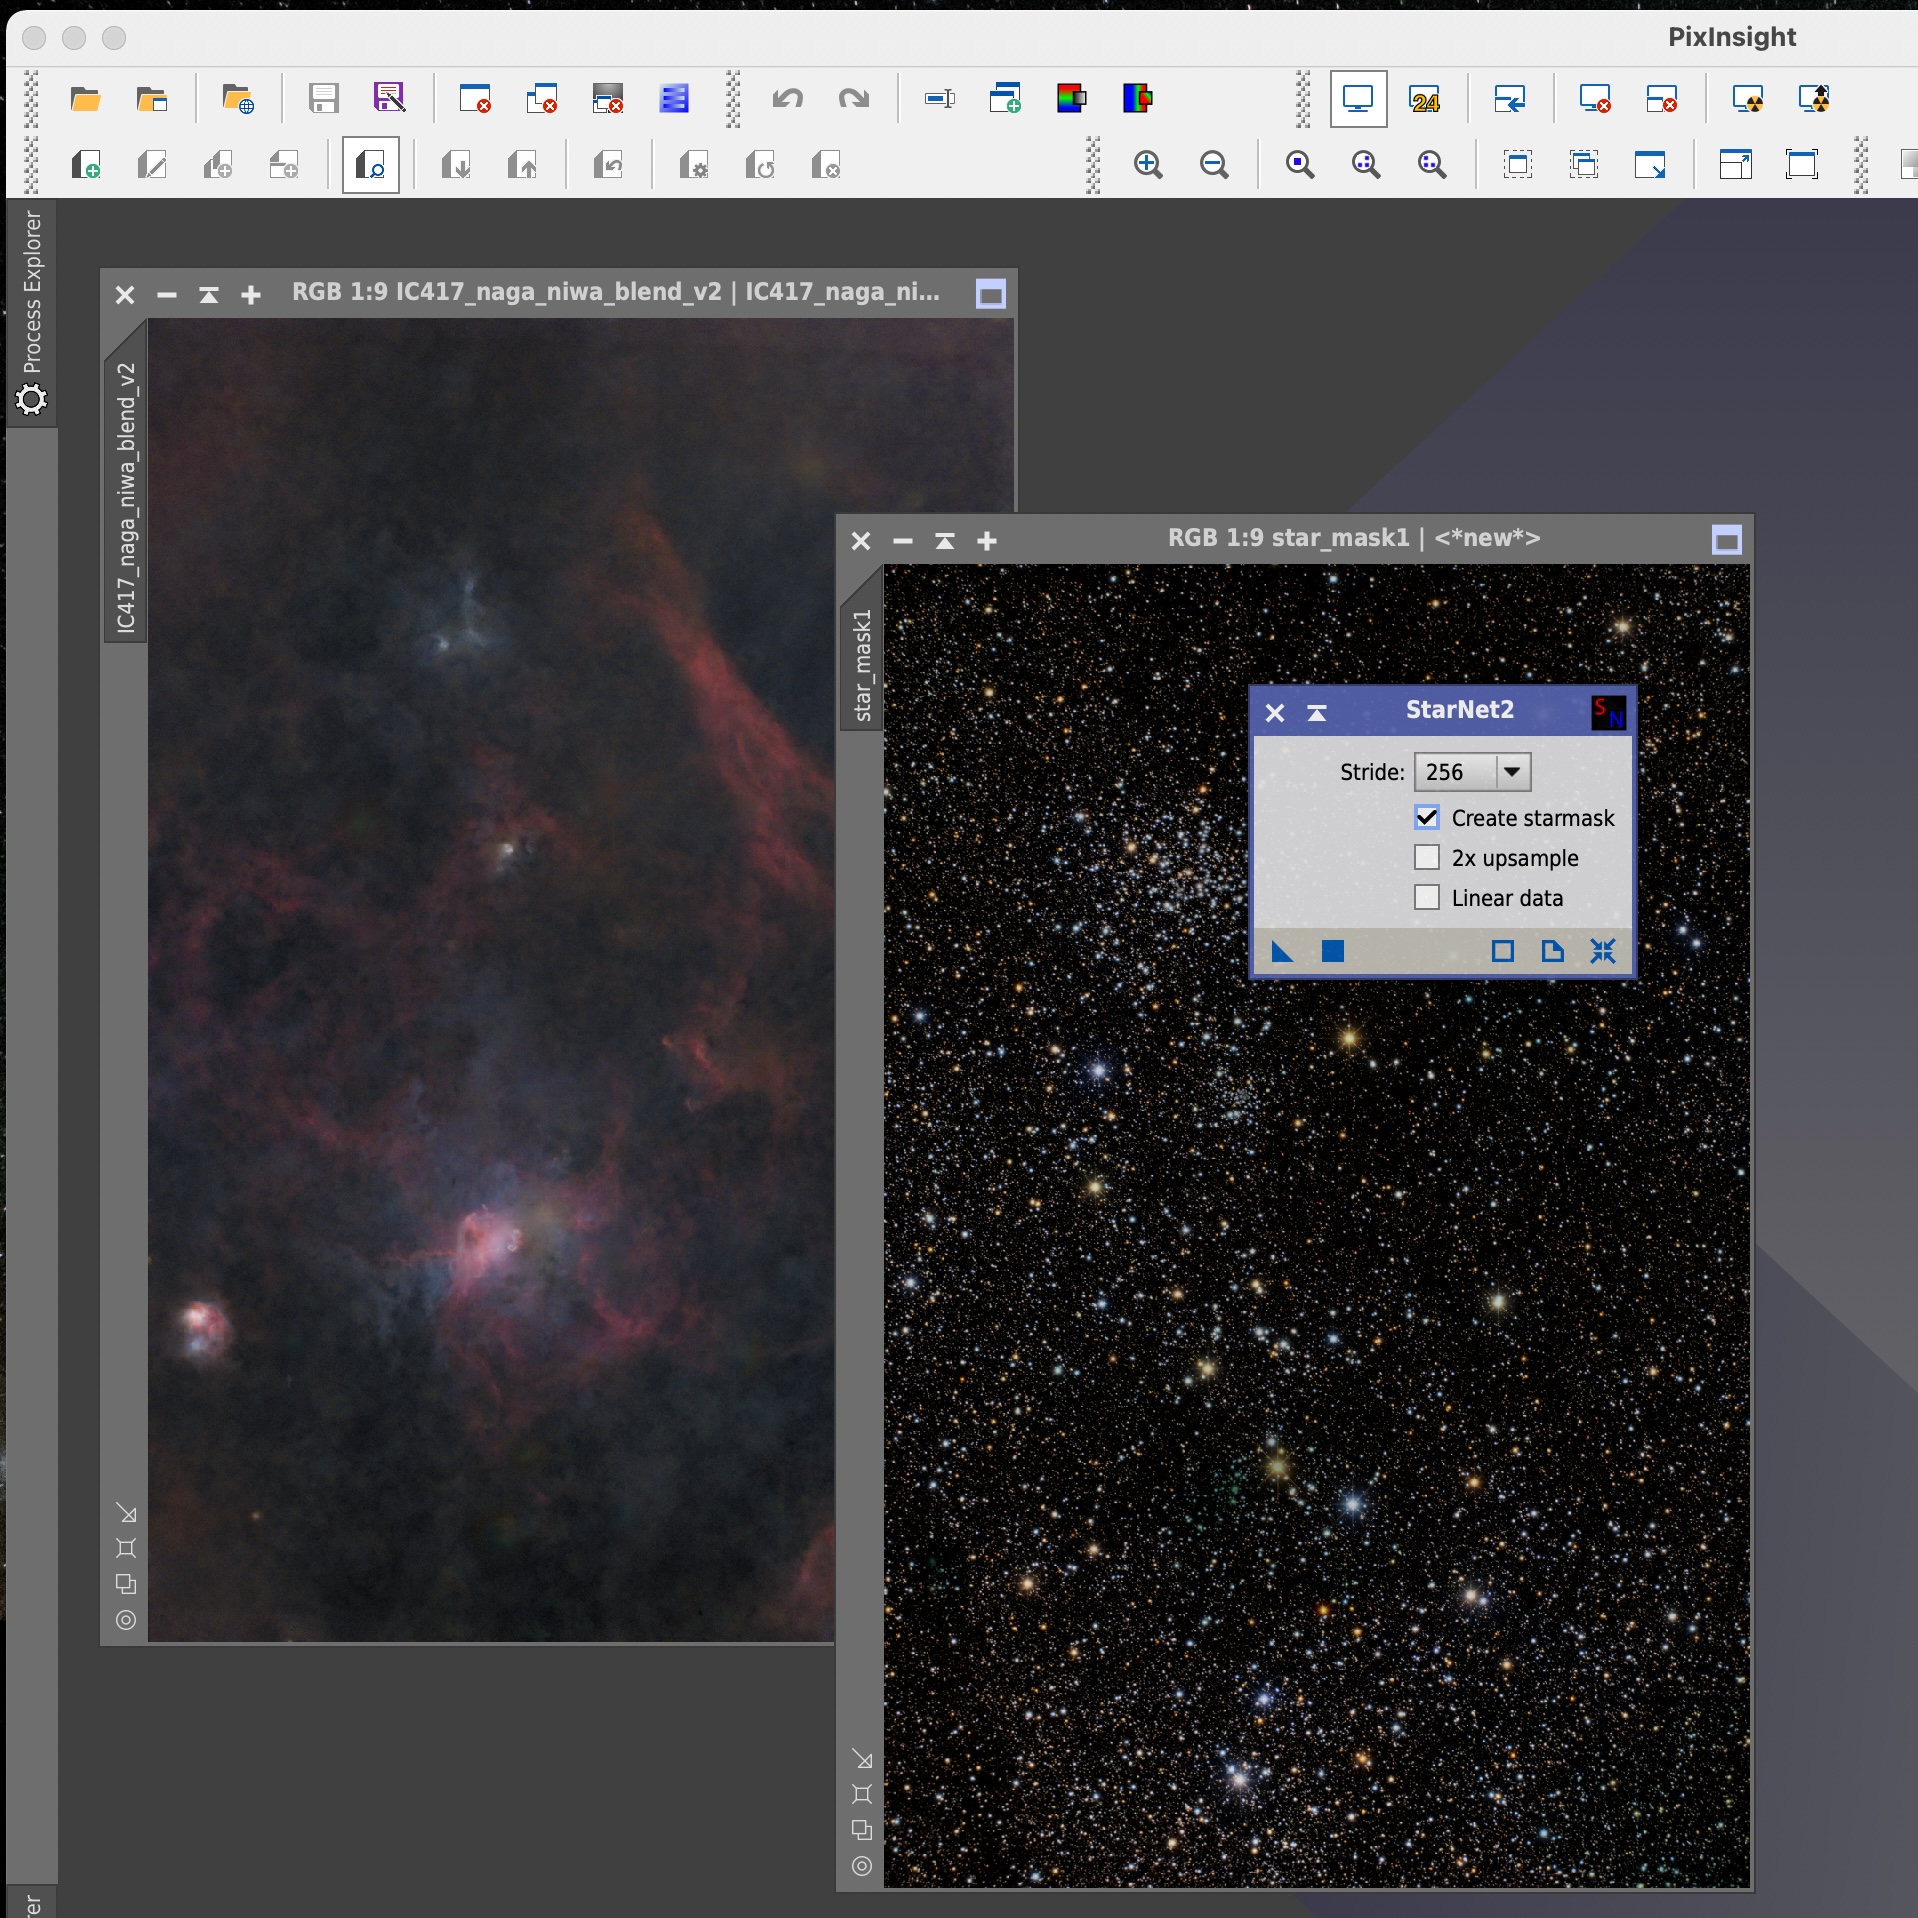Shade the StarNet2 window with the collapse arrow

click(1317, 713)
